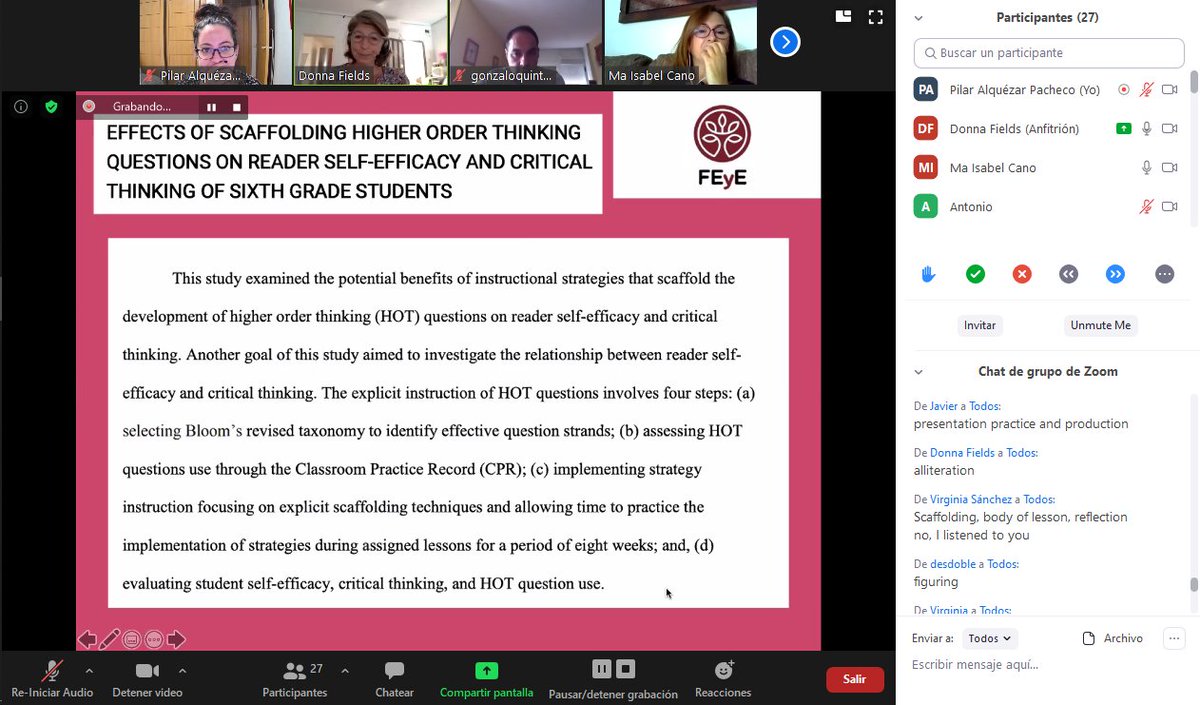The width and height of the screenshot is (1200, 705).
Task: Open more chat options via three-dot menu
Action: coord(1173,637)
